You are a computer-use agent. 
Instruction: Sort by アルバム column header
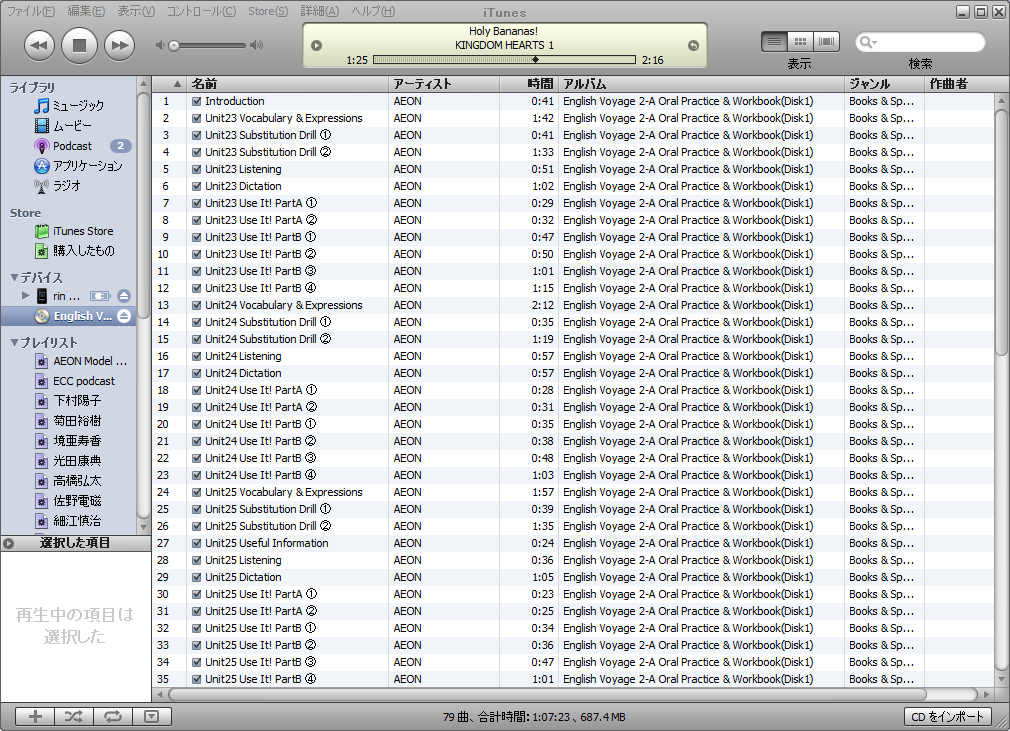click(701, 84)
